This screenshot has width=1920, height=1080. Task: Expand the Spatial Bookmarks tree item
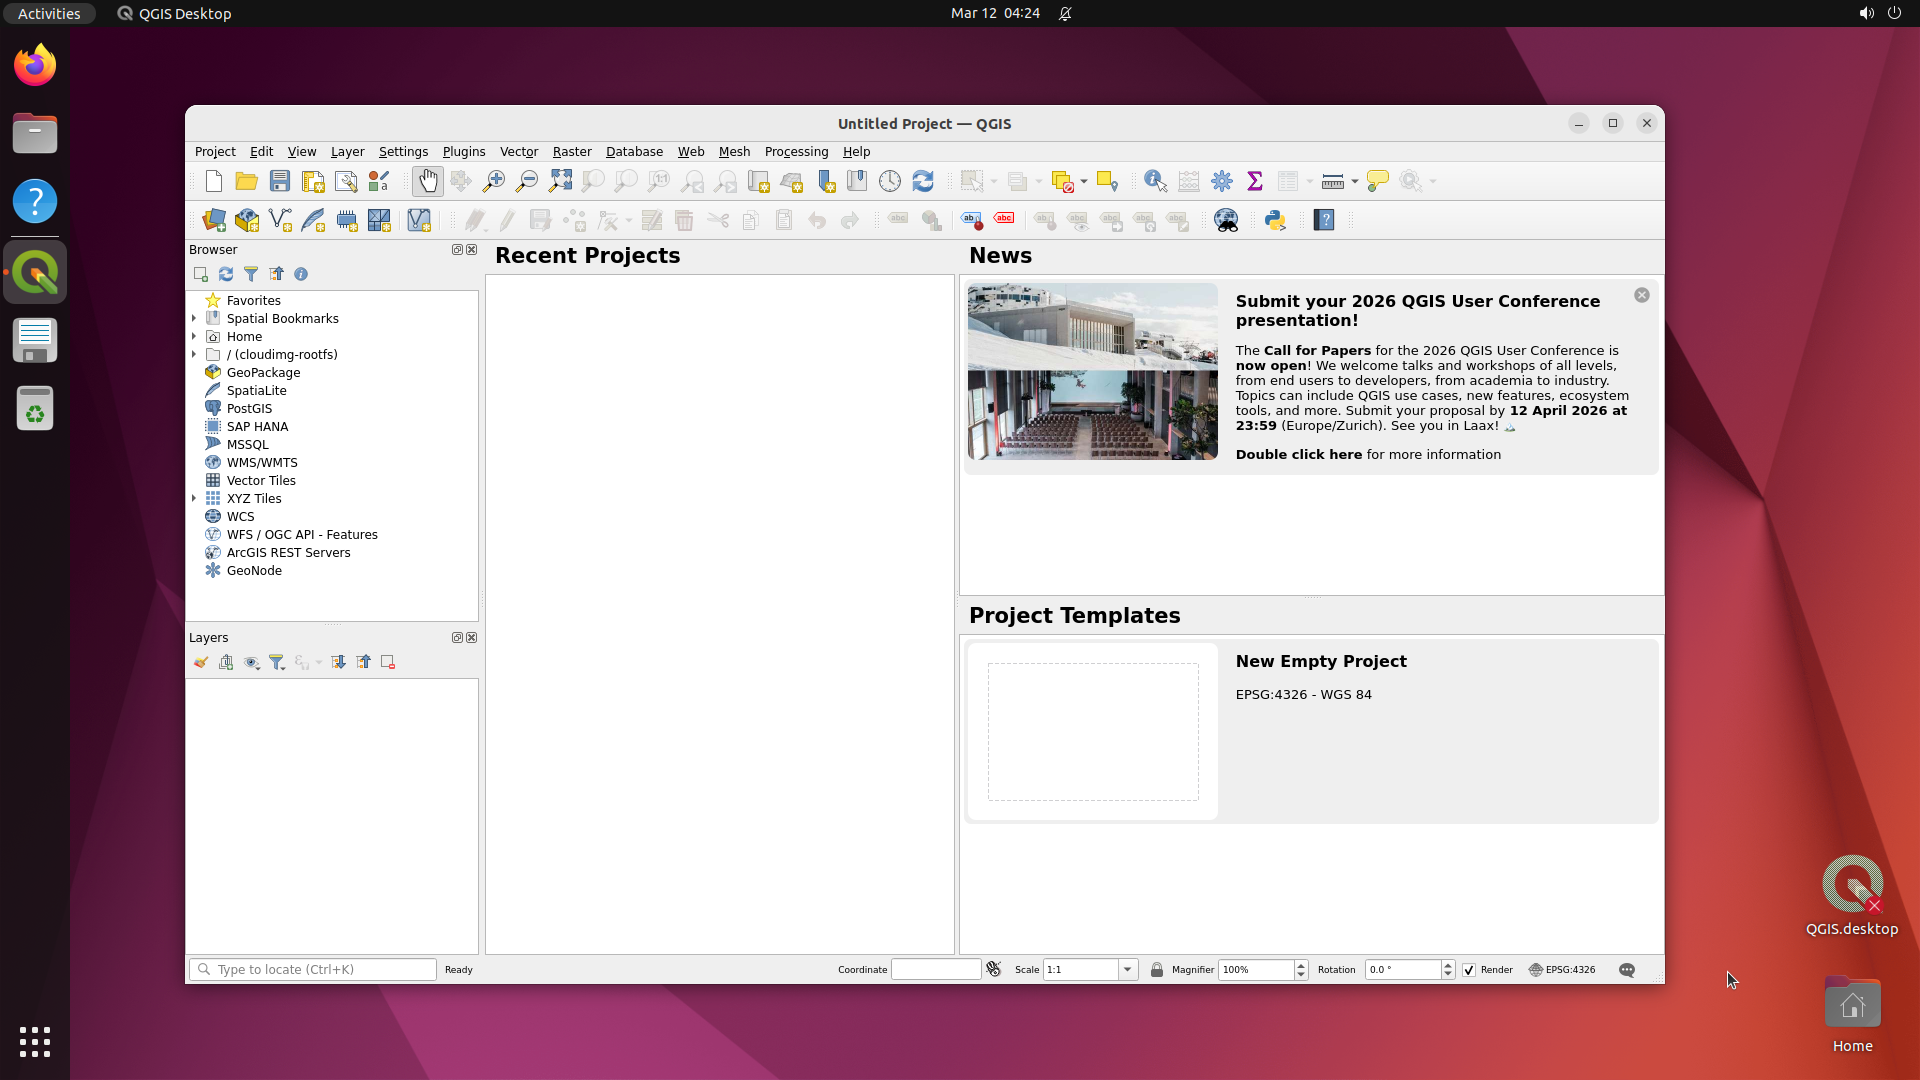pyautogui.click(x=194, y=318)
